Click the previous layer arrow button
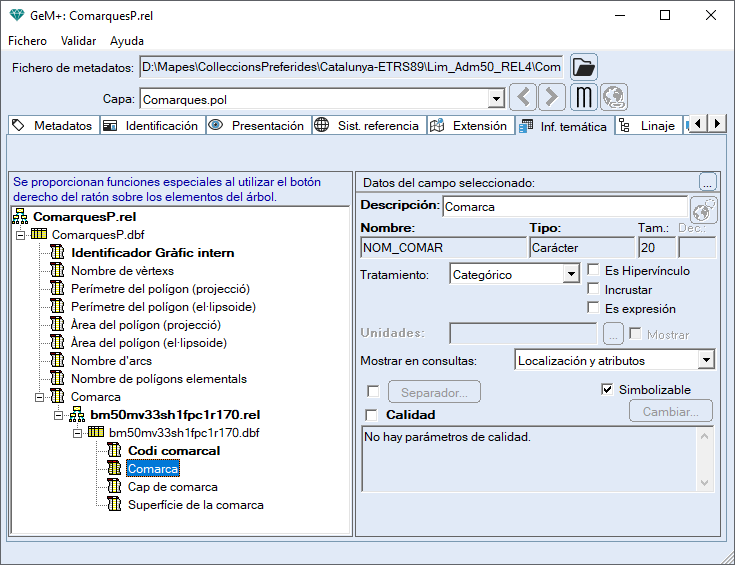This screenshot has height=565, width=735. click(523, 98)
